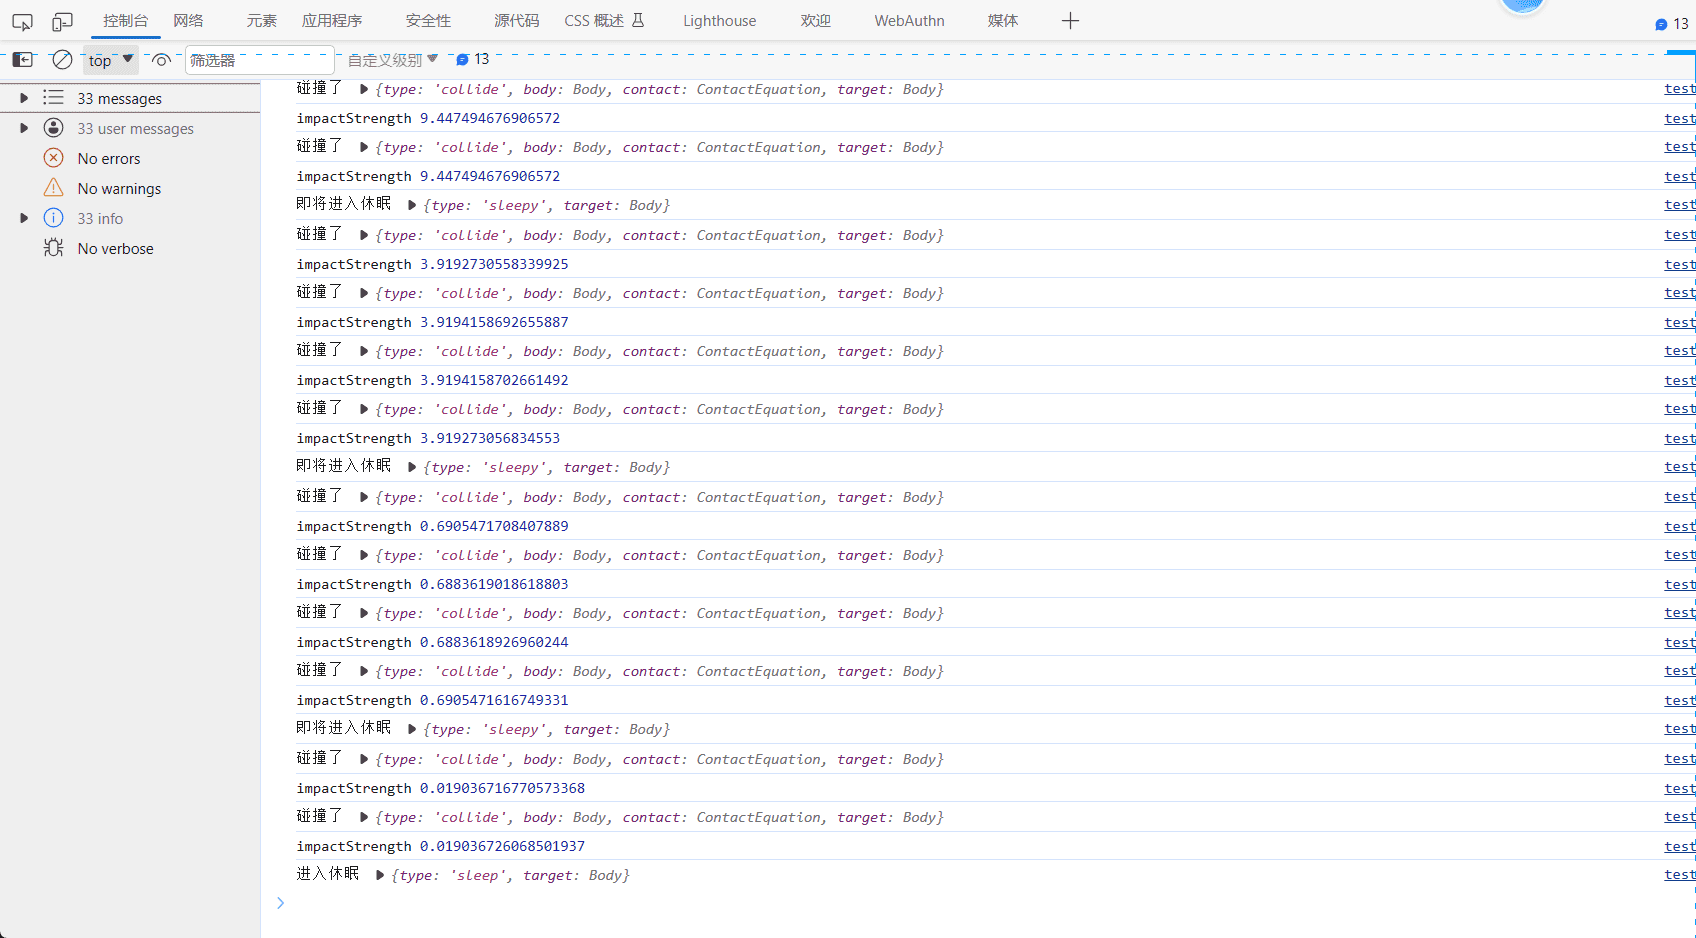Switch to the 元素 tab
Image resolution: width=1696 pixels, height=938 pixels.
click(x=262, y=21)
